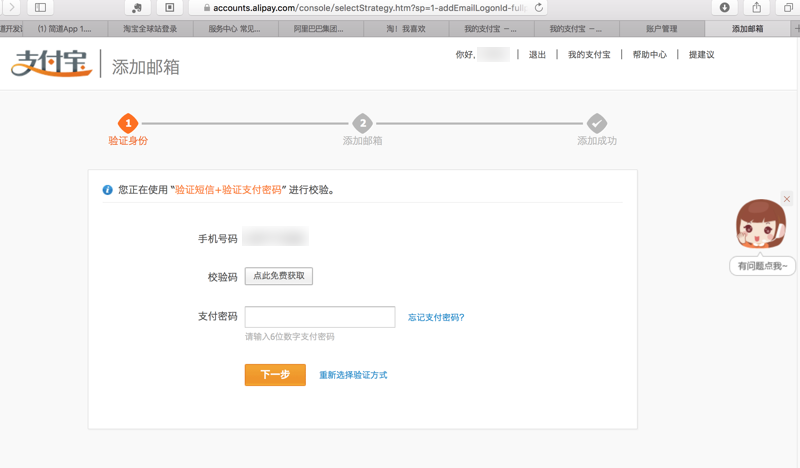
Task: Toggle the Safari sidebar icon
Action: (x=40, y=7)
